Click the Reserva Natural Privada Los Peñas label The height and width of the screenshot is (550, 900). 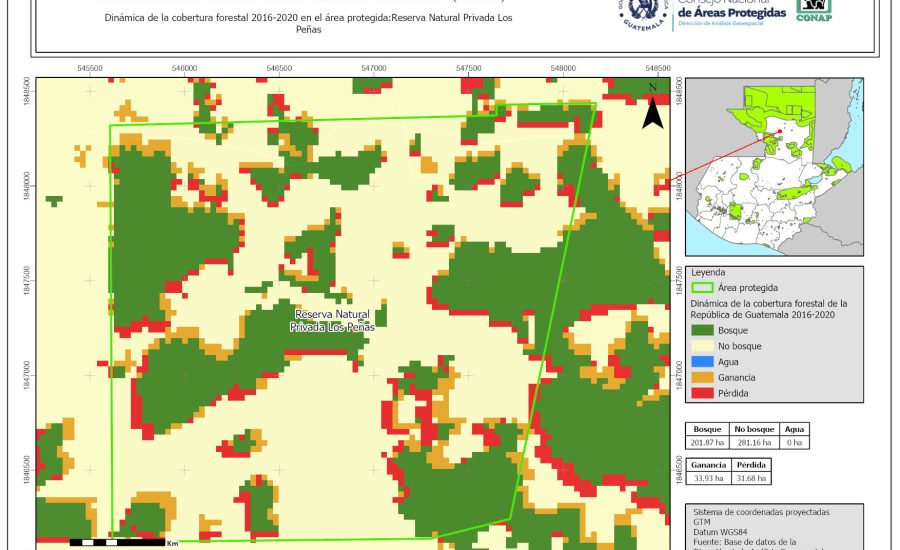333,321
